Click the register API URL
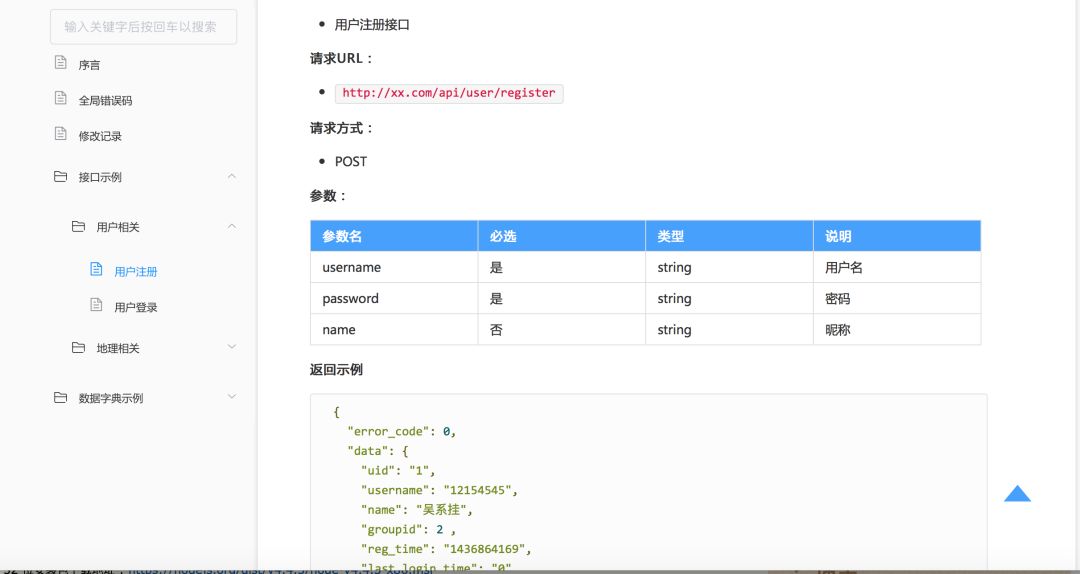 [449, 93]
